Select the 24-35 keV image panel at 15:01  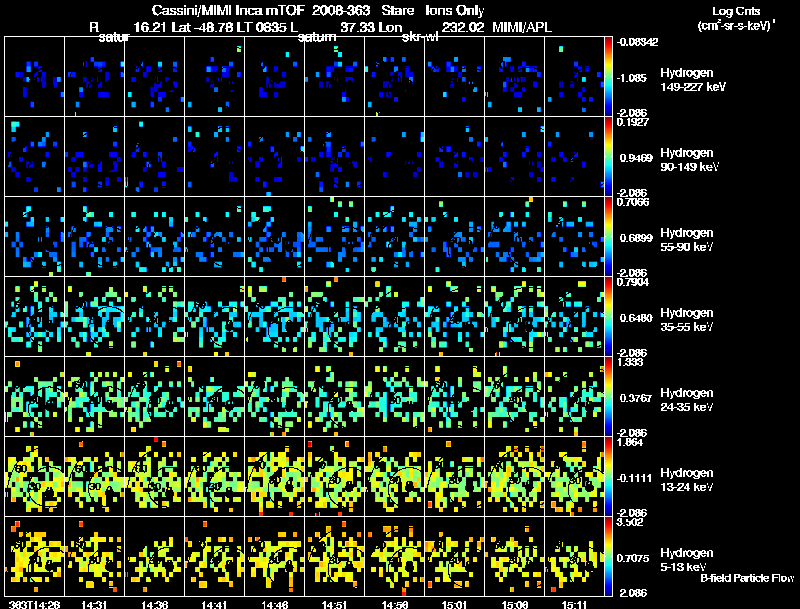455,396
